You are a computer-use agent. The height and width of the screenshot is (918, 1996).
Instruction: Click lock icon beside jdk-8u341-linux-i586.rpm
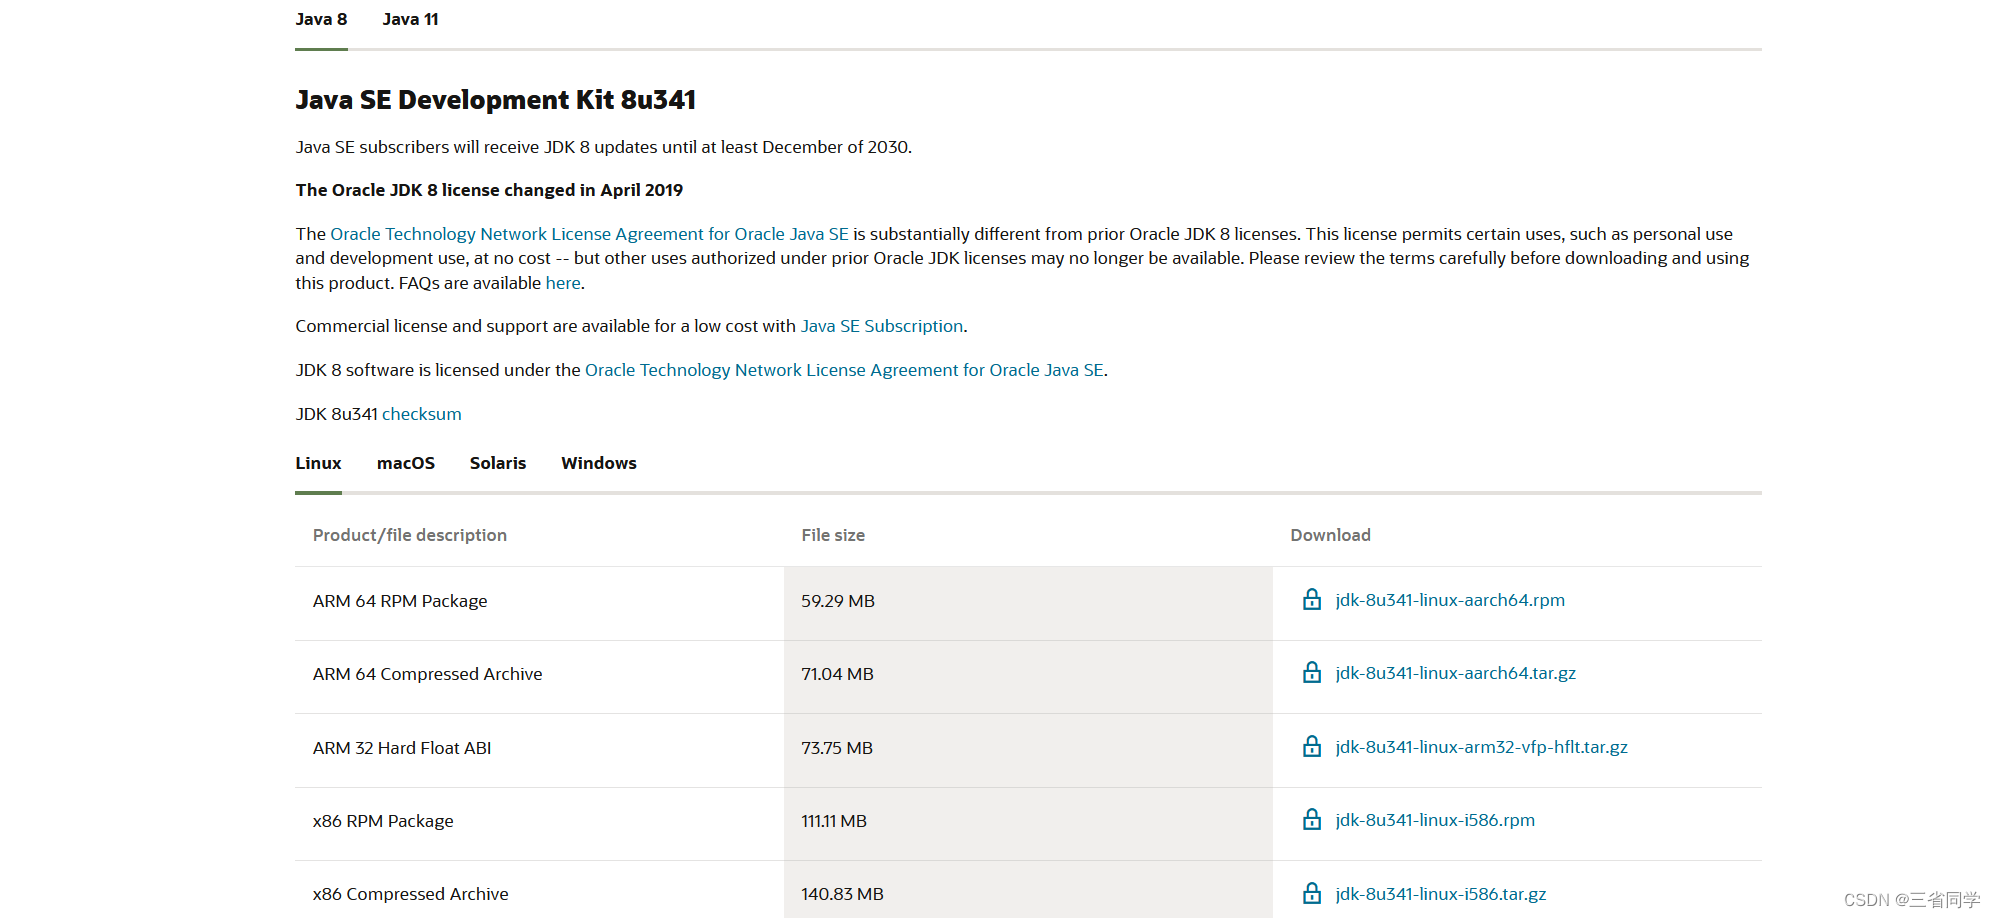pyautogui.click(x=1312, y=819)
